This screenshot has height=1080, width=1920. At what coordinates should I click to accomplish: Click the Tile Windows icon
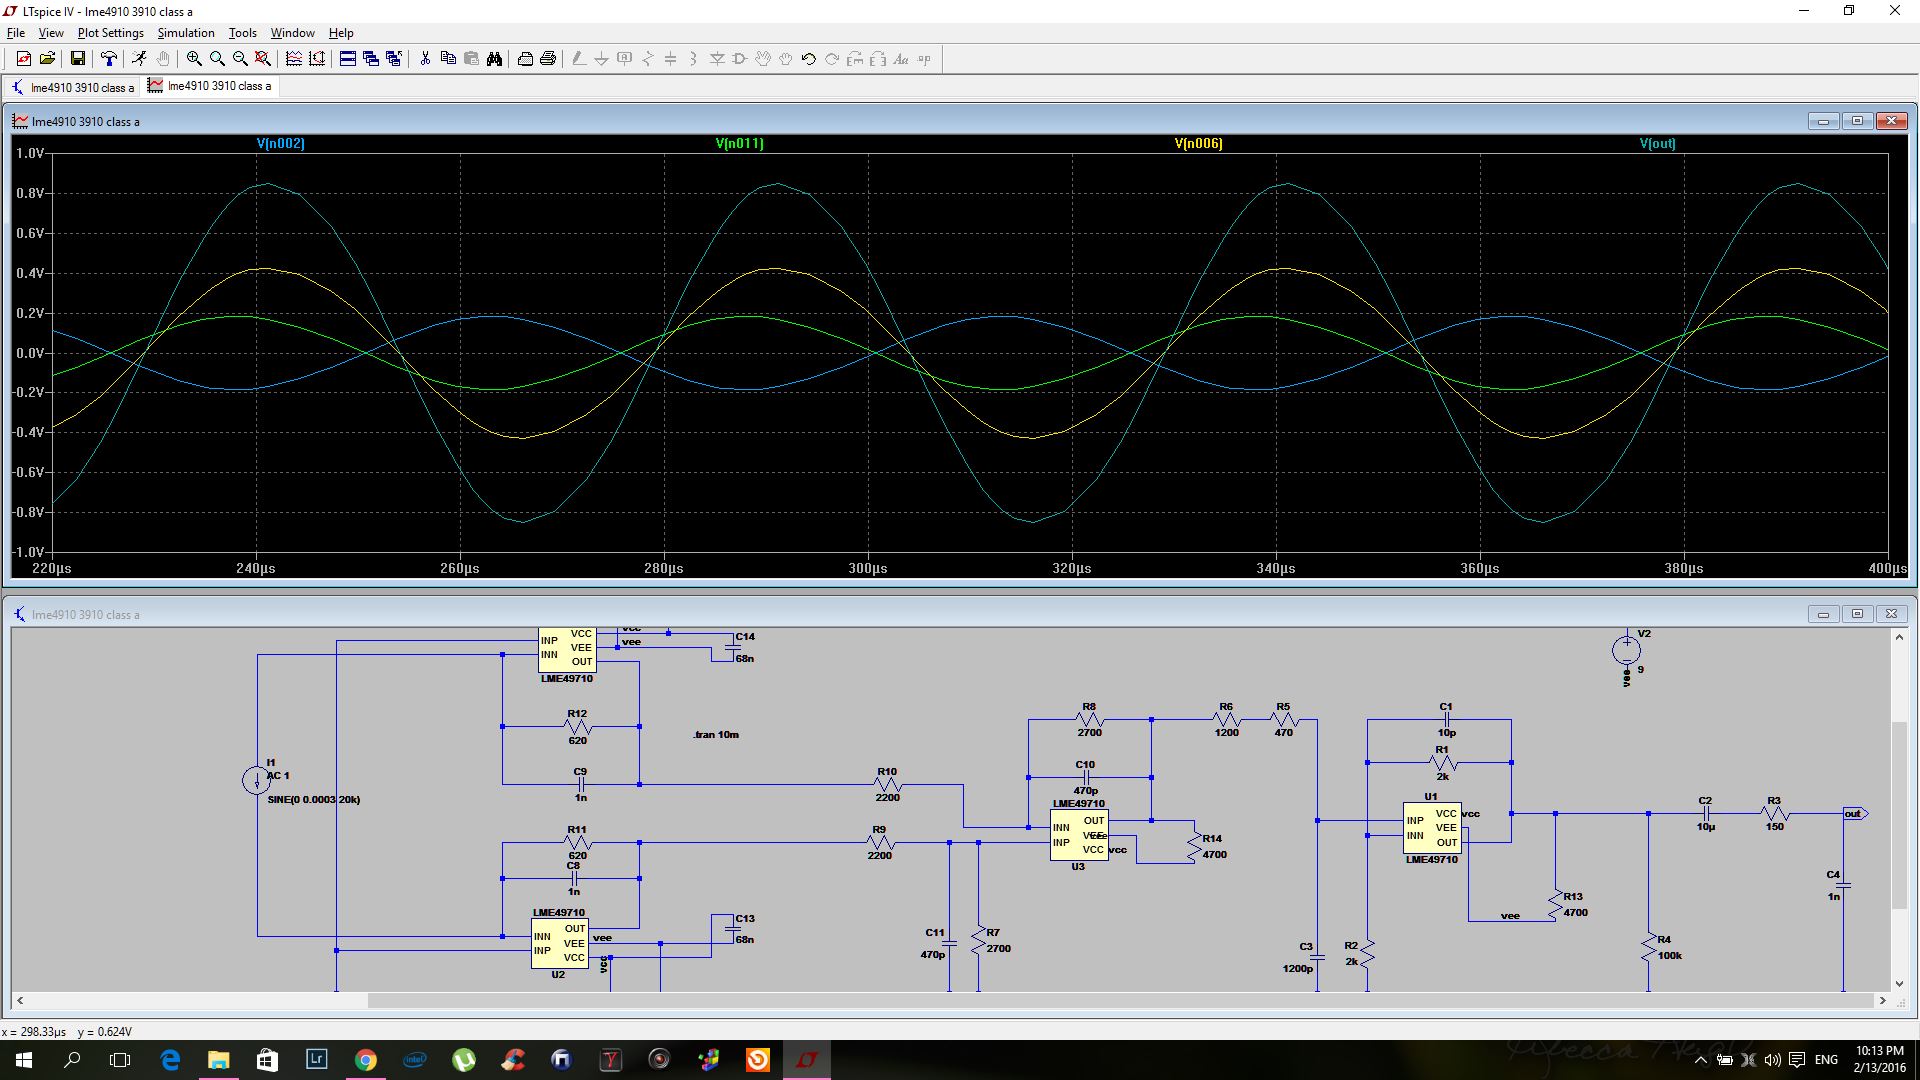click(348, 59)
